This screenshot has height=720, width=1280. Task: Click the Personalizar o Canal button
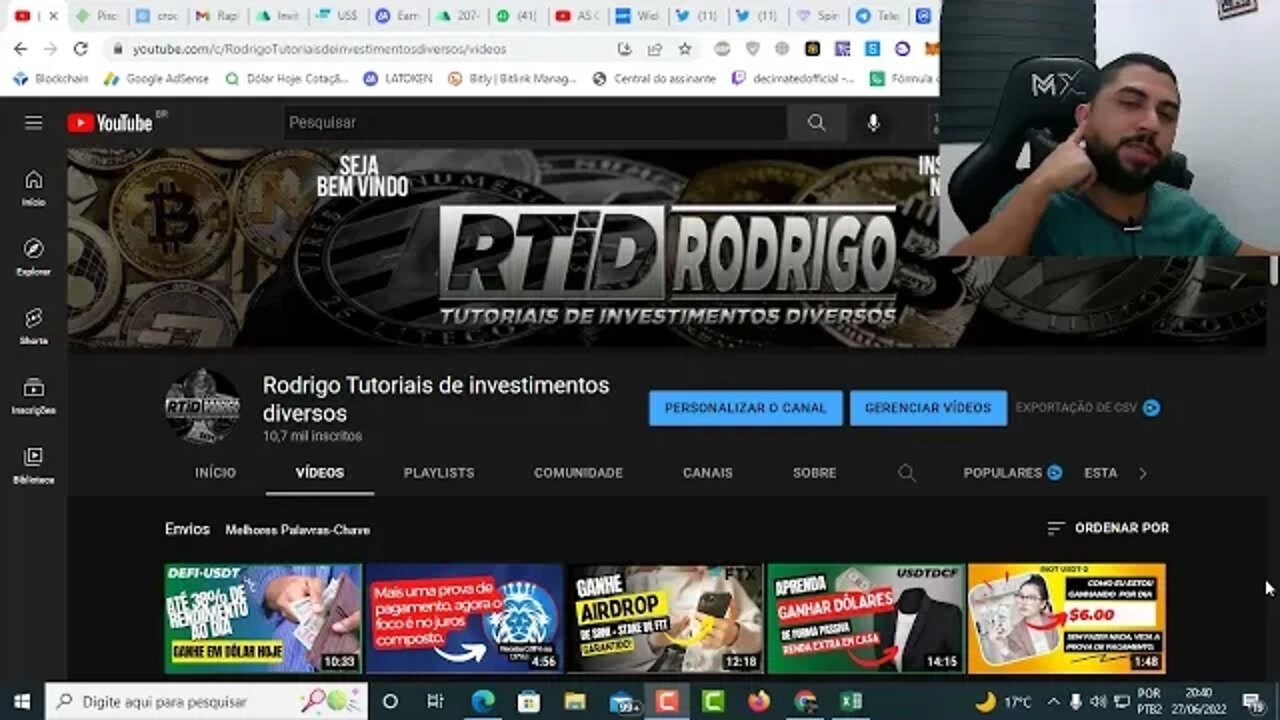745,408
